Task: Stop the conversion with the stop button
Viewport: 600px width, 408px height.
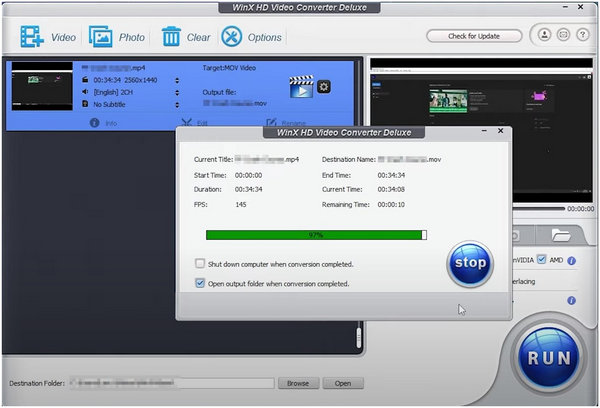Action: (x=470, y=264)
